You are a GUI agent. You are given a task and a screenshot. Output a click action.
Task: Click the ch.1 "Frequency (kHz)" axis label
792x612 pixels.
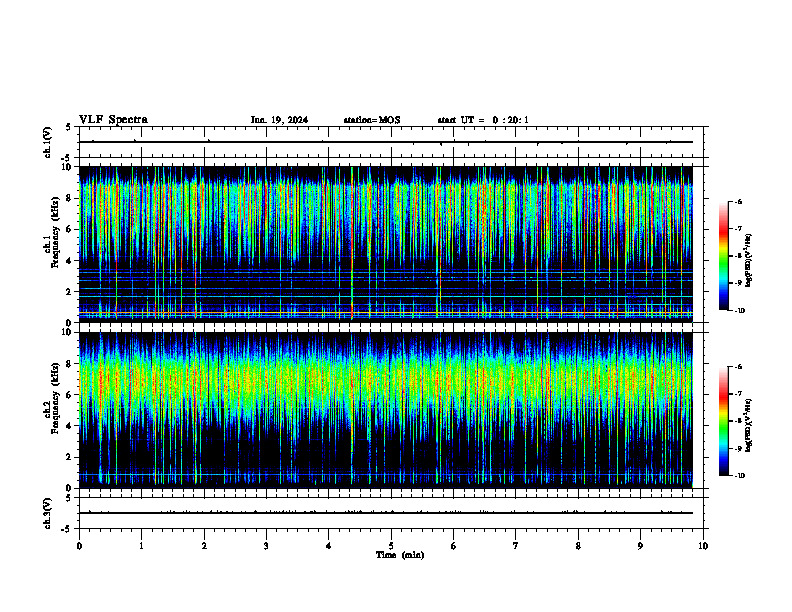point(55,230)
